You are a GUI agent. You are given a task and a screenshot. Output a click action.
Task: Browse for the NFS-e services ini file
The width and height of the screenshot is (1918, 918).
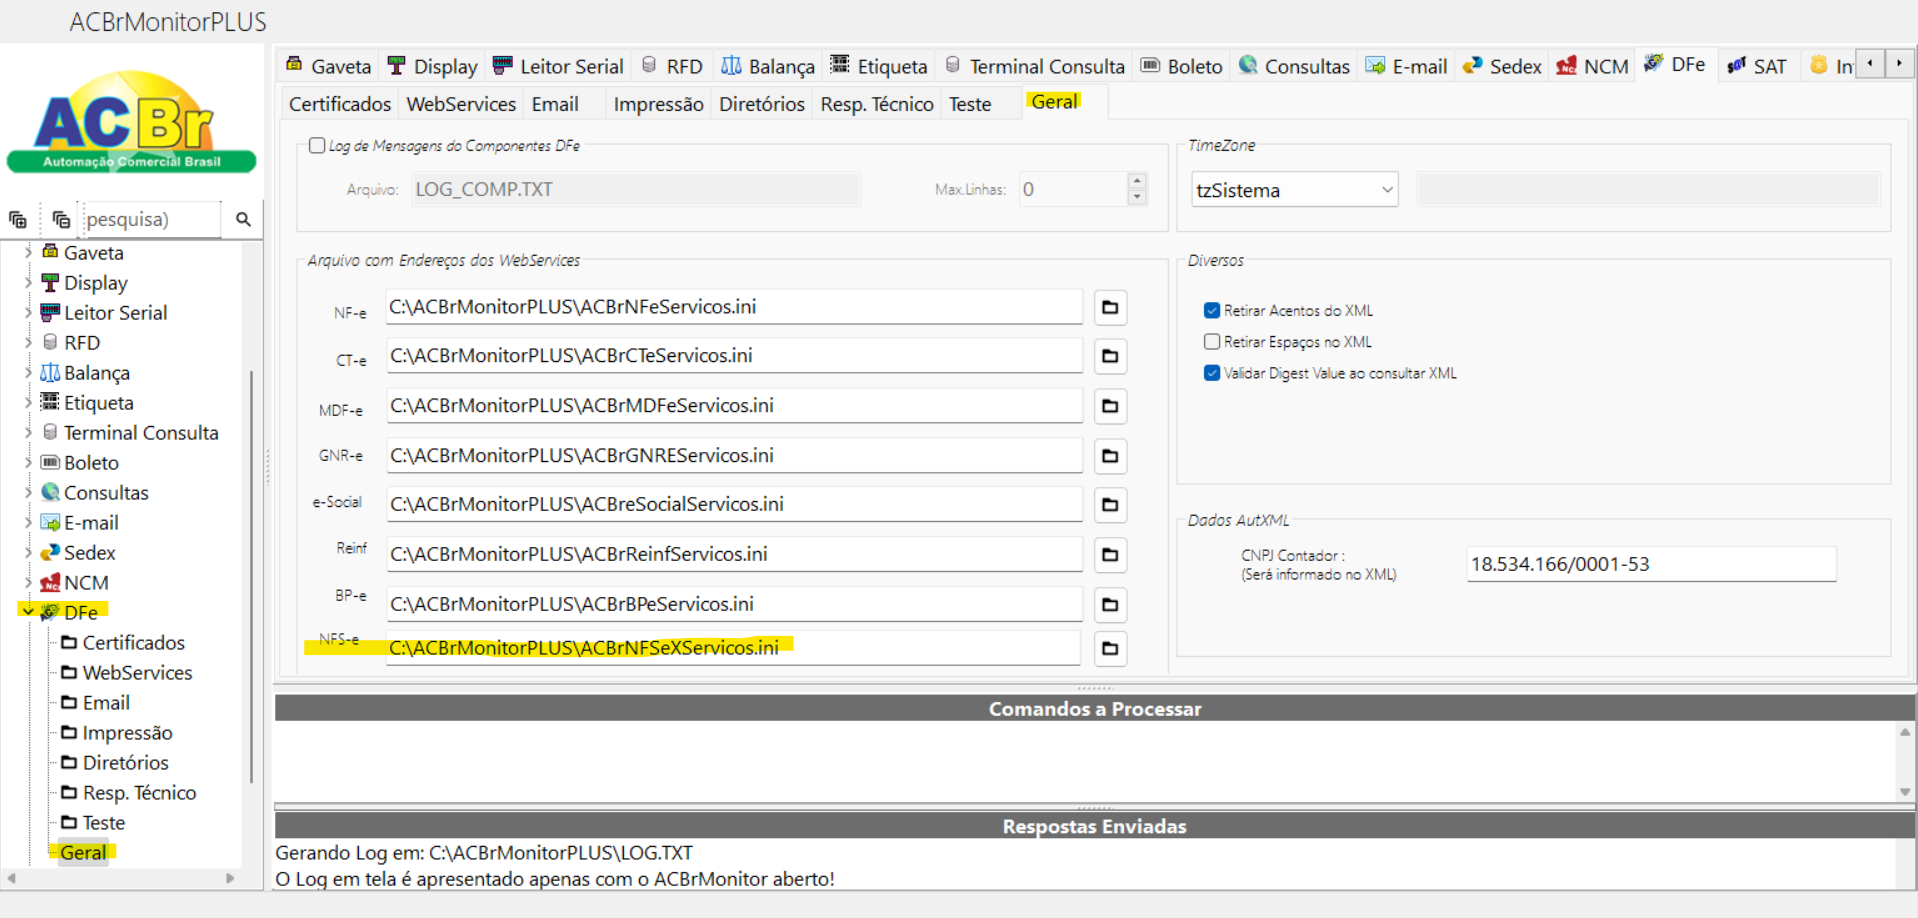click(x=1110, y=649)
